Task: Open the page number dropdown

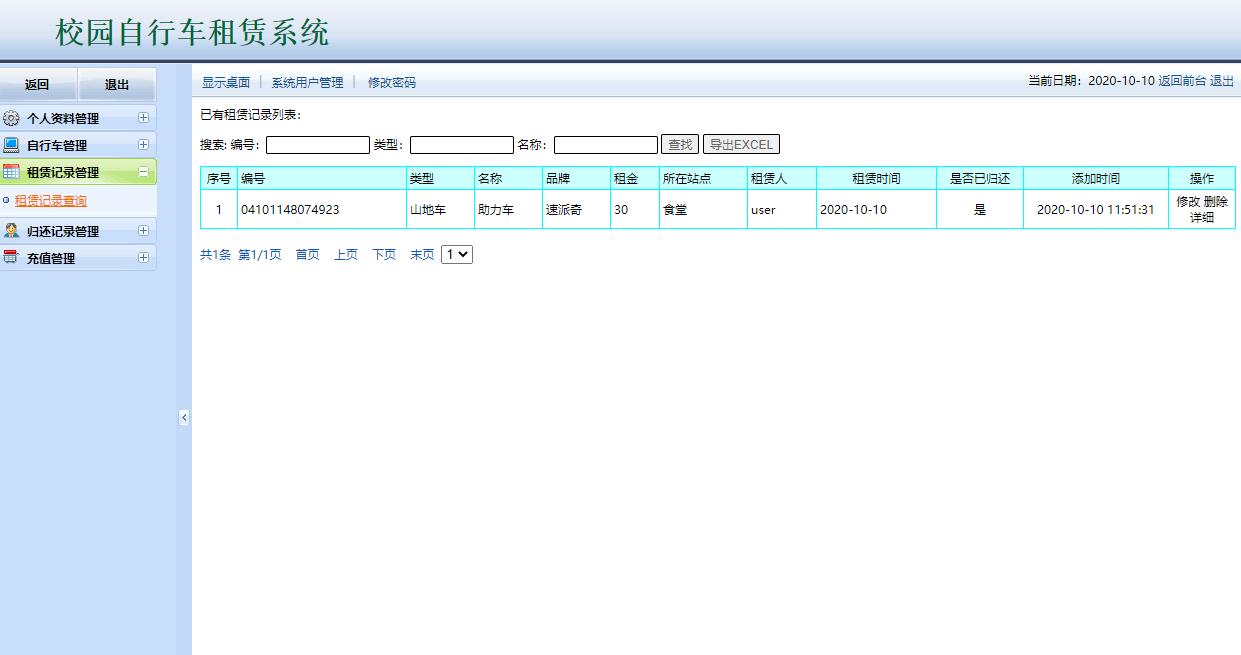Action: 456,254
